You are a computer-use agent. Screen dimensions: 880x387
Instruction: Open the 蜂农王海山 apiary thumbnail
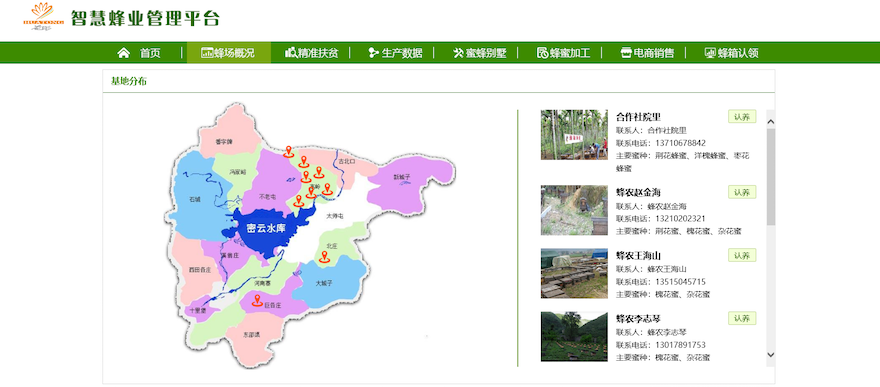click(x=574, y=273)
